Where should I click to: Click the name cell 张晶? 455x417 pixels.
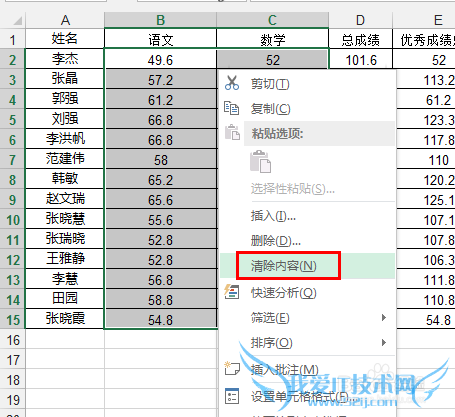tap(65, 79)
